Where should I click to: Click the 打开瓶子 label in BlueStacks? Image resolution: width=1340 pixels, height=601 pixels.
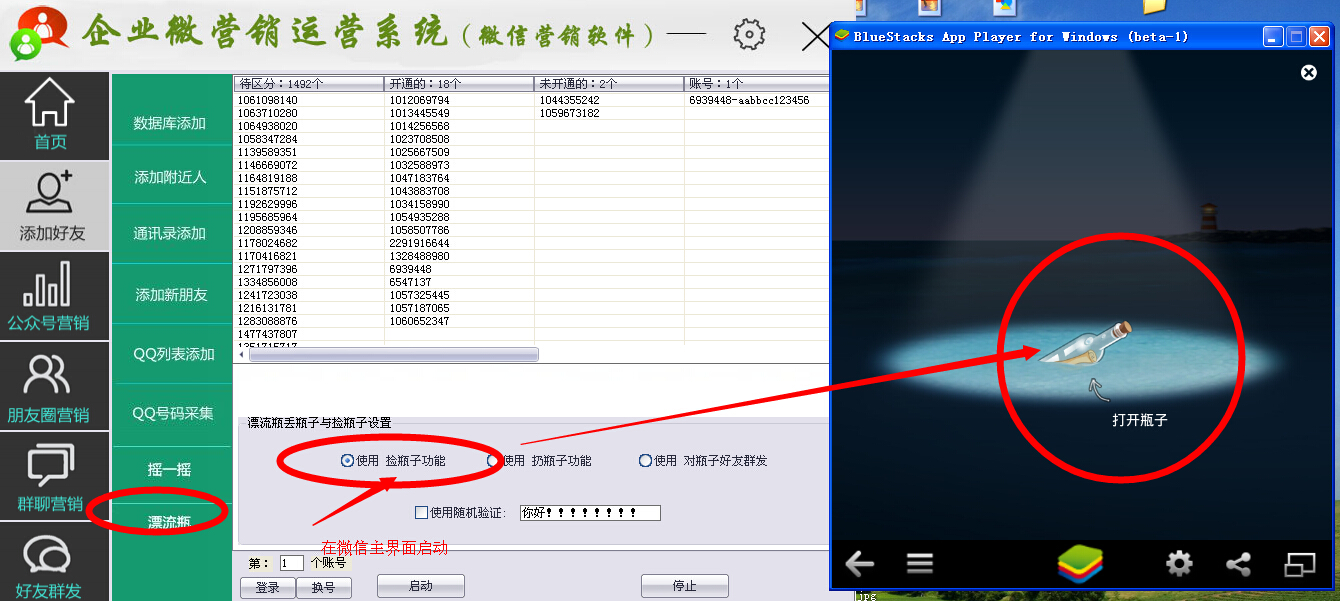tap(1139, 420)
